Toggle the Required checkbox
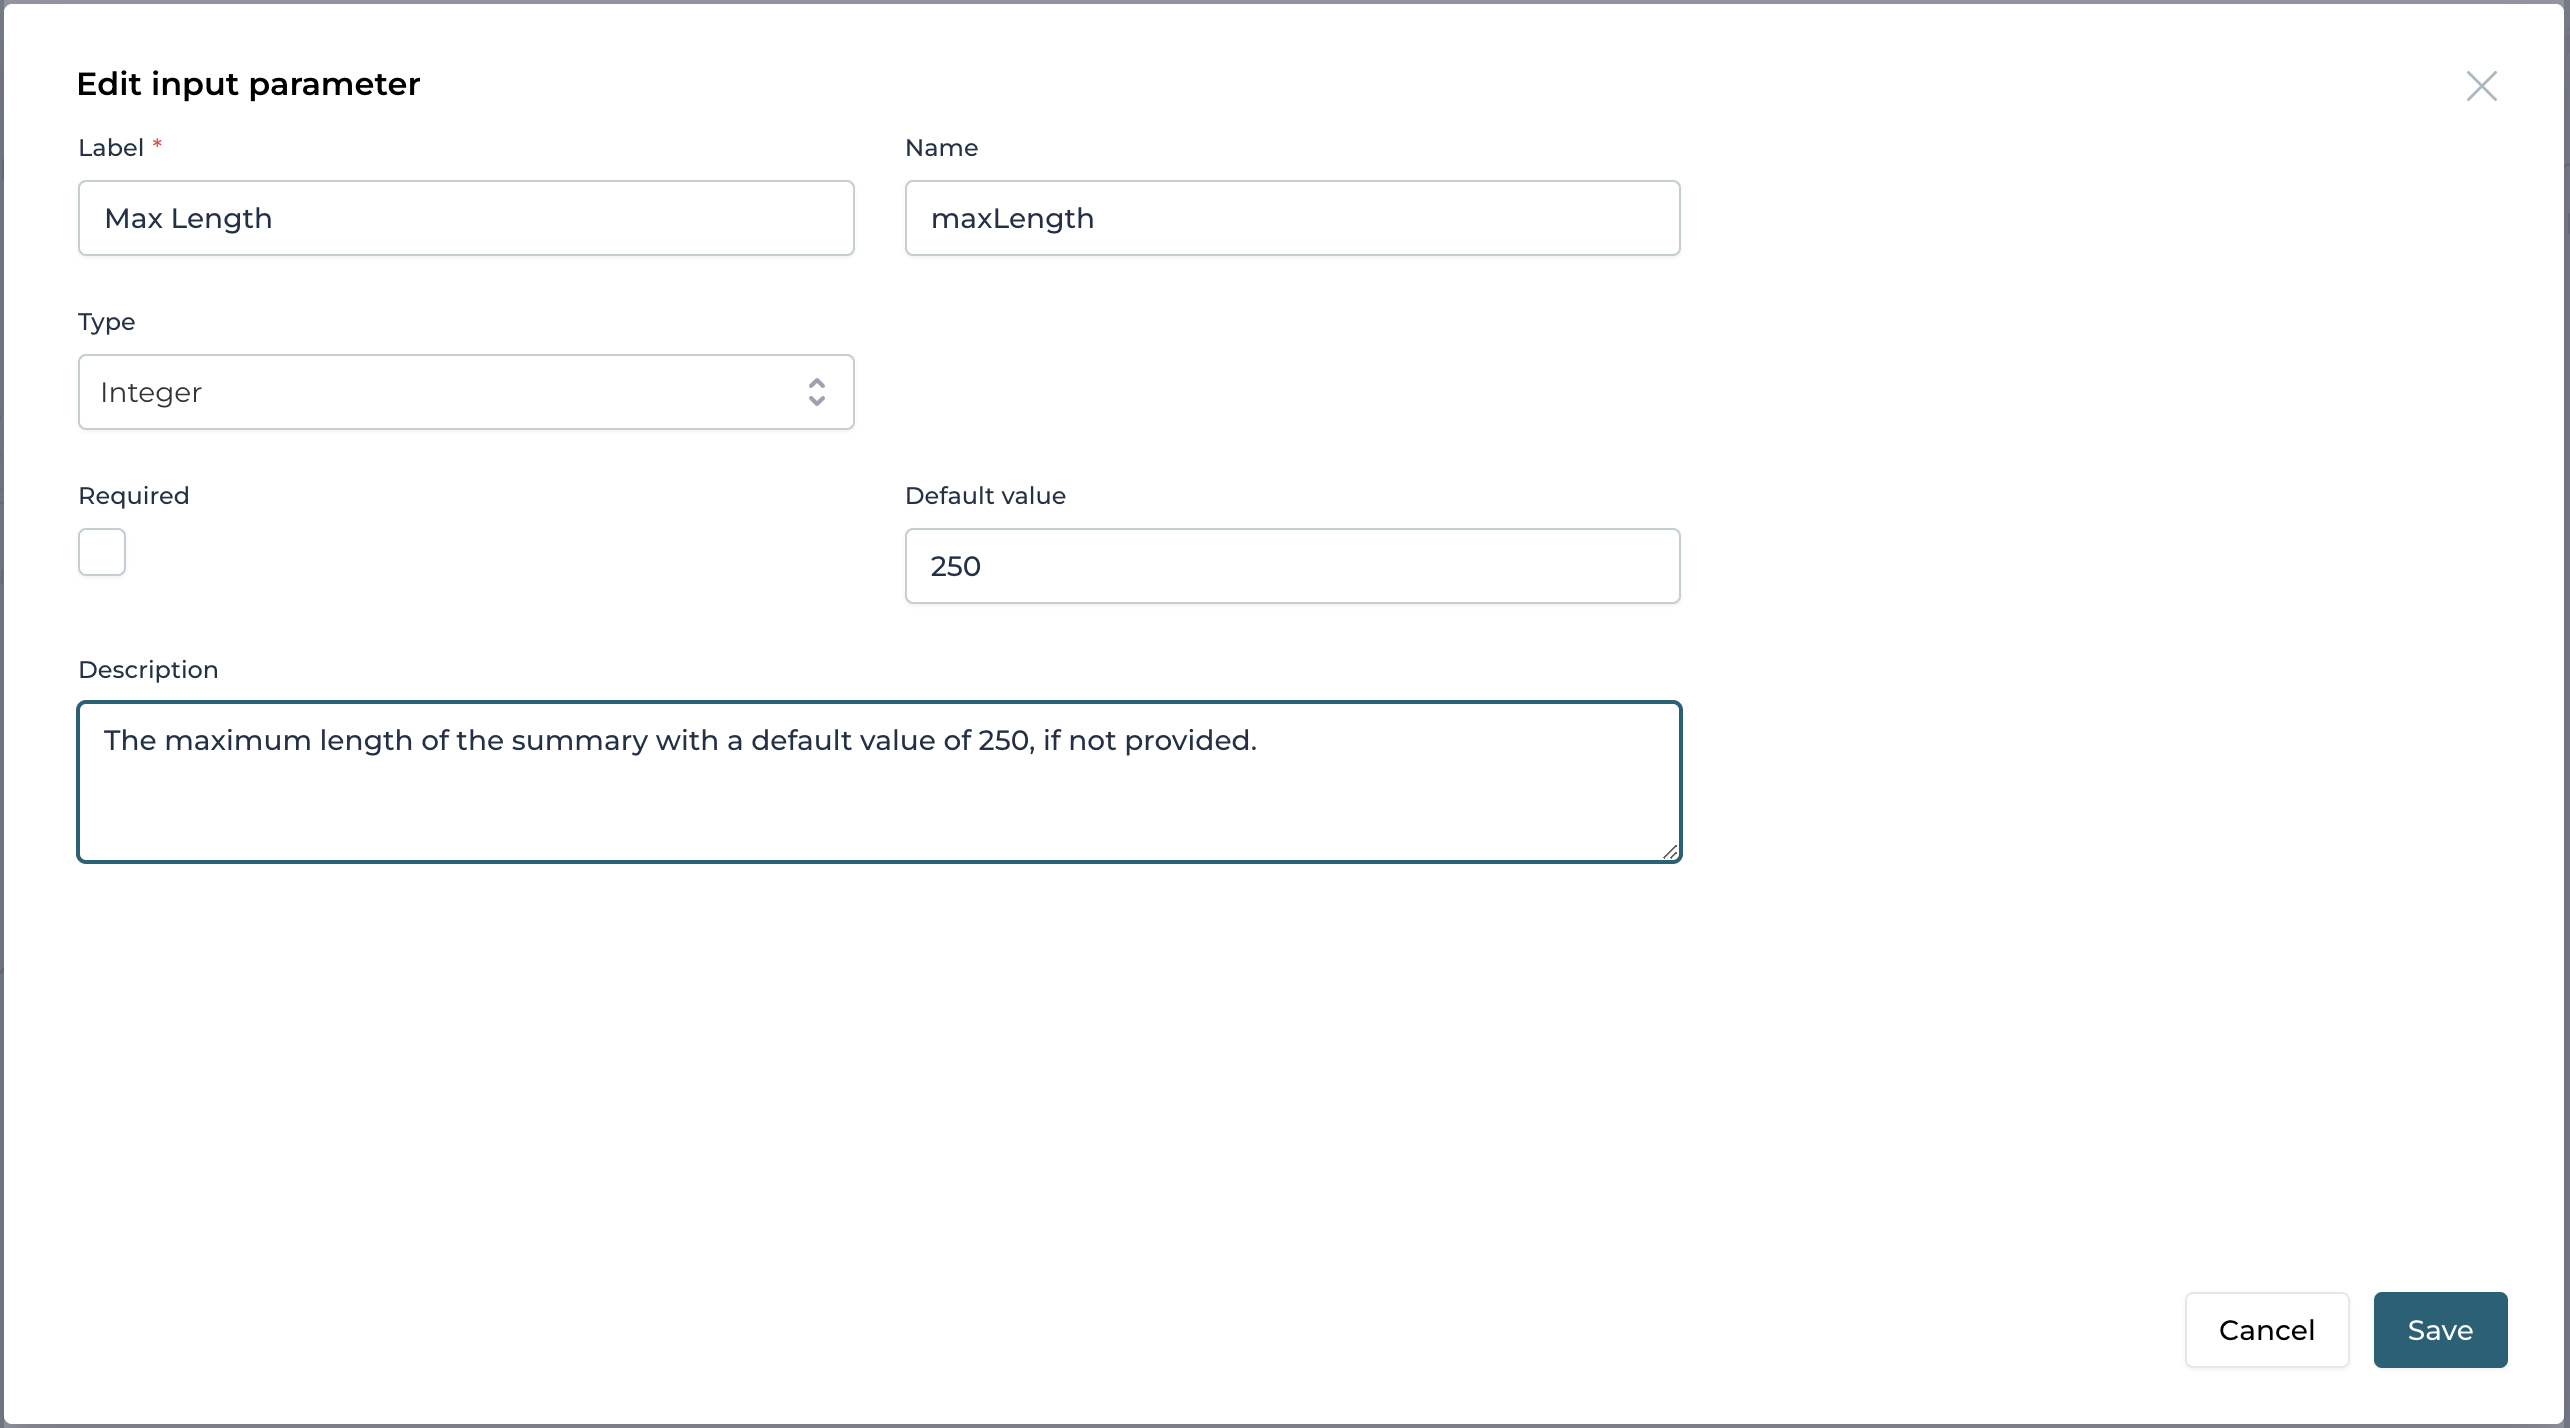The height and width of the screenshot is (1428, 2570). click(x=102, y=552)
